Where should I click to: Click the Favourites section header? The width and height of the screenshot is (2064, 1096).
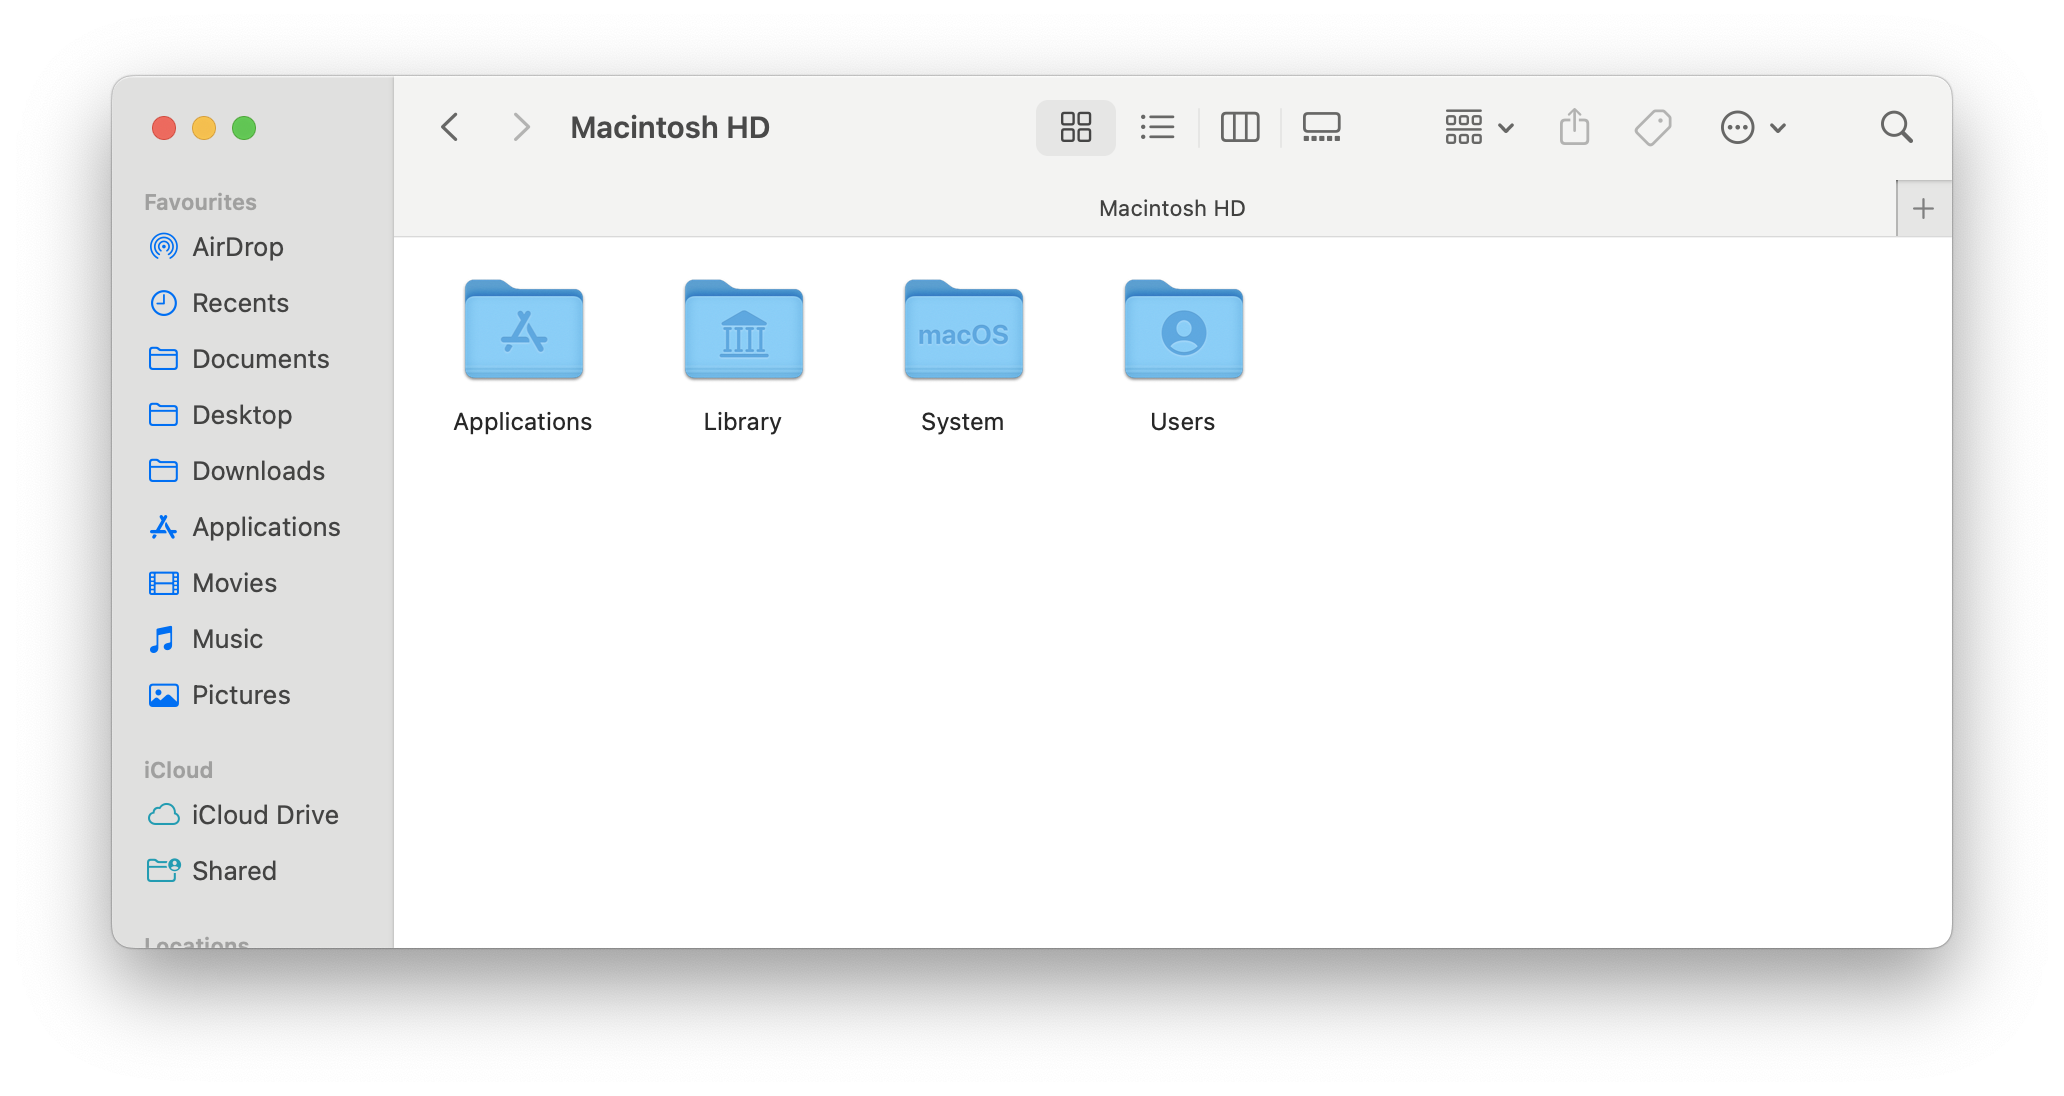pos(200,202)
